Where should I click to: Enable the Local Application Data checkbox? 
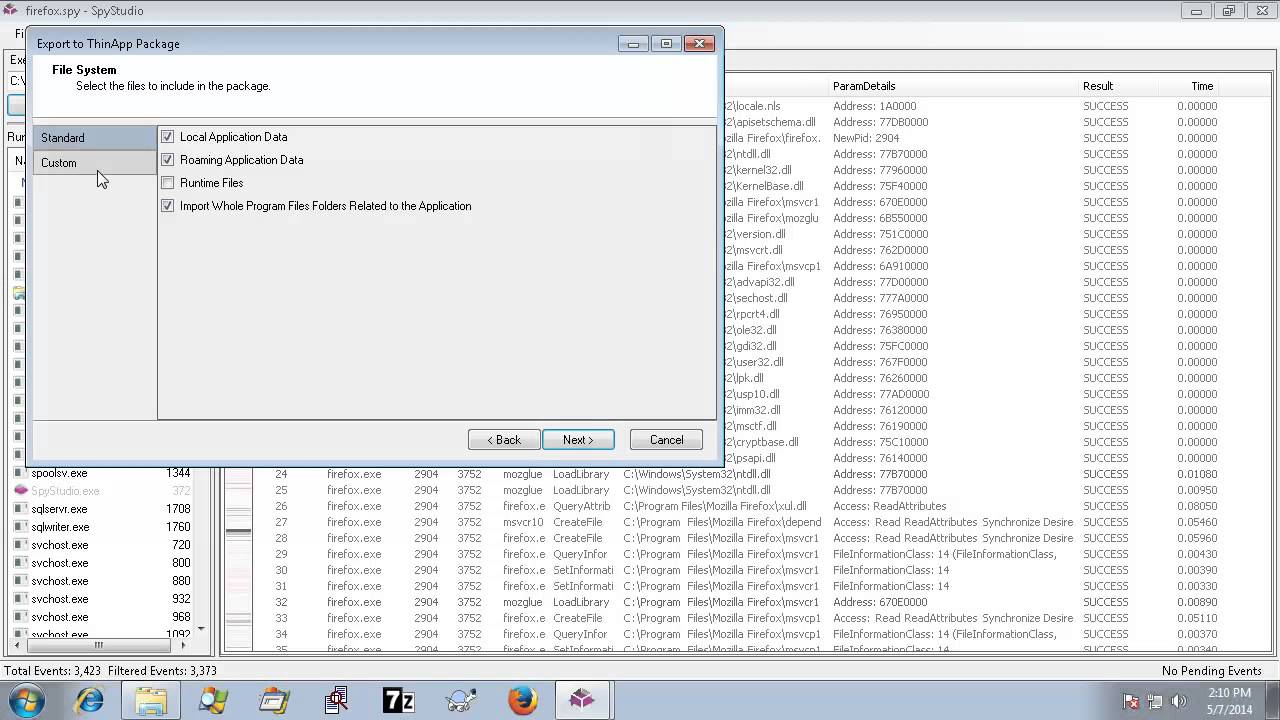coord(167,137)
